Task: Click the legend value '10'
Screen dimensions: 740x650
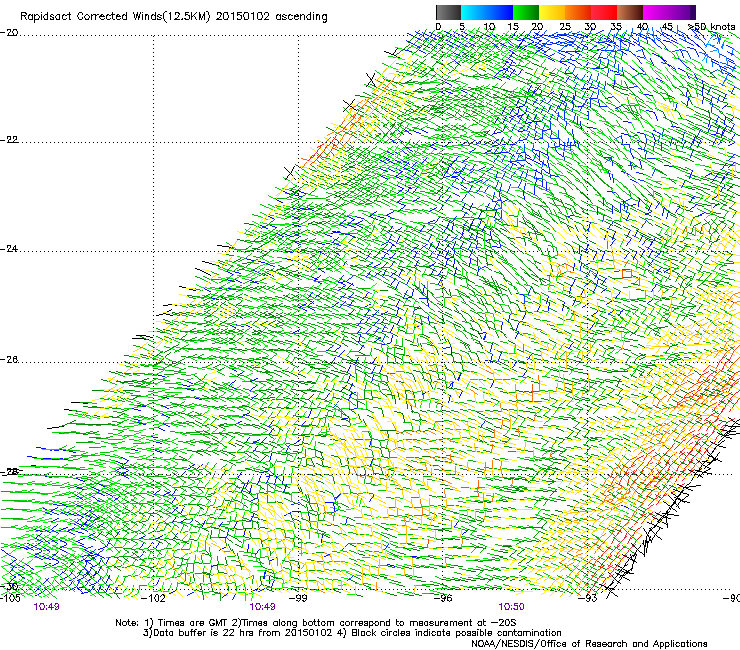Action: 489,27
